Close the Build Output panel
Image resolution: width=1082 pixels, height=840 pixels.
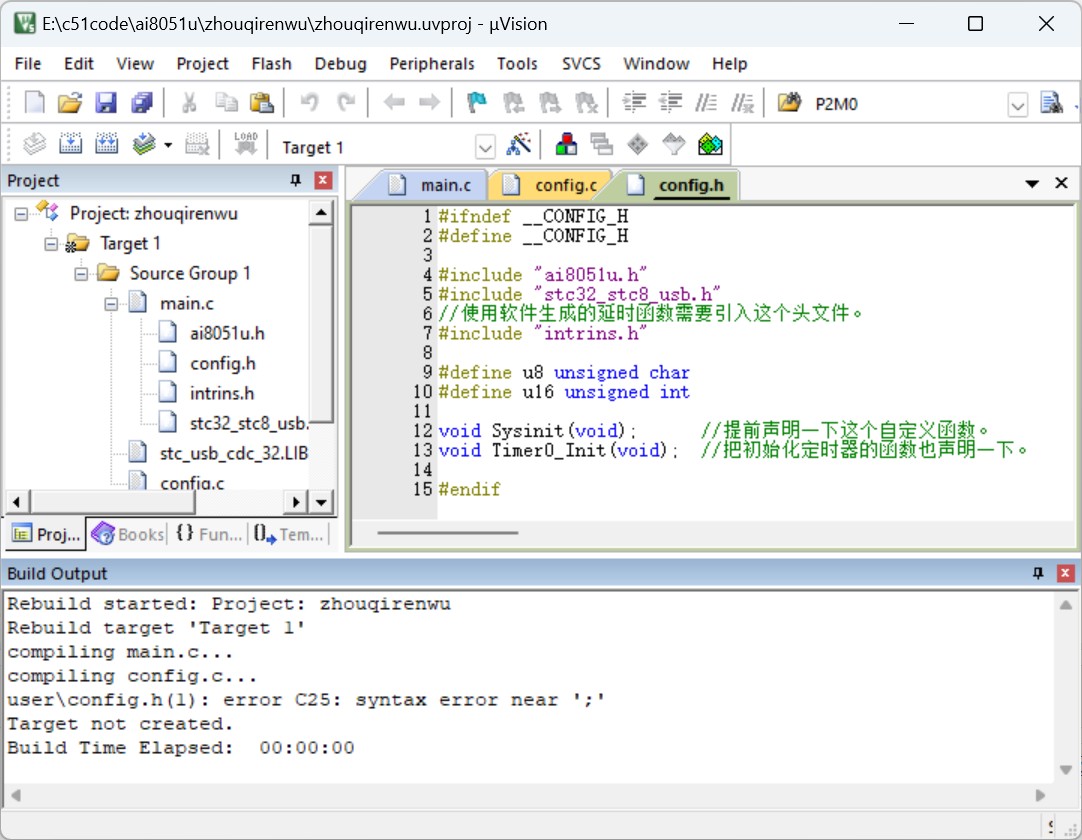[x=1065, y=573]
